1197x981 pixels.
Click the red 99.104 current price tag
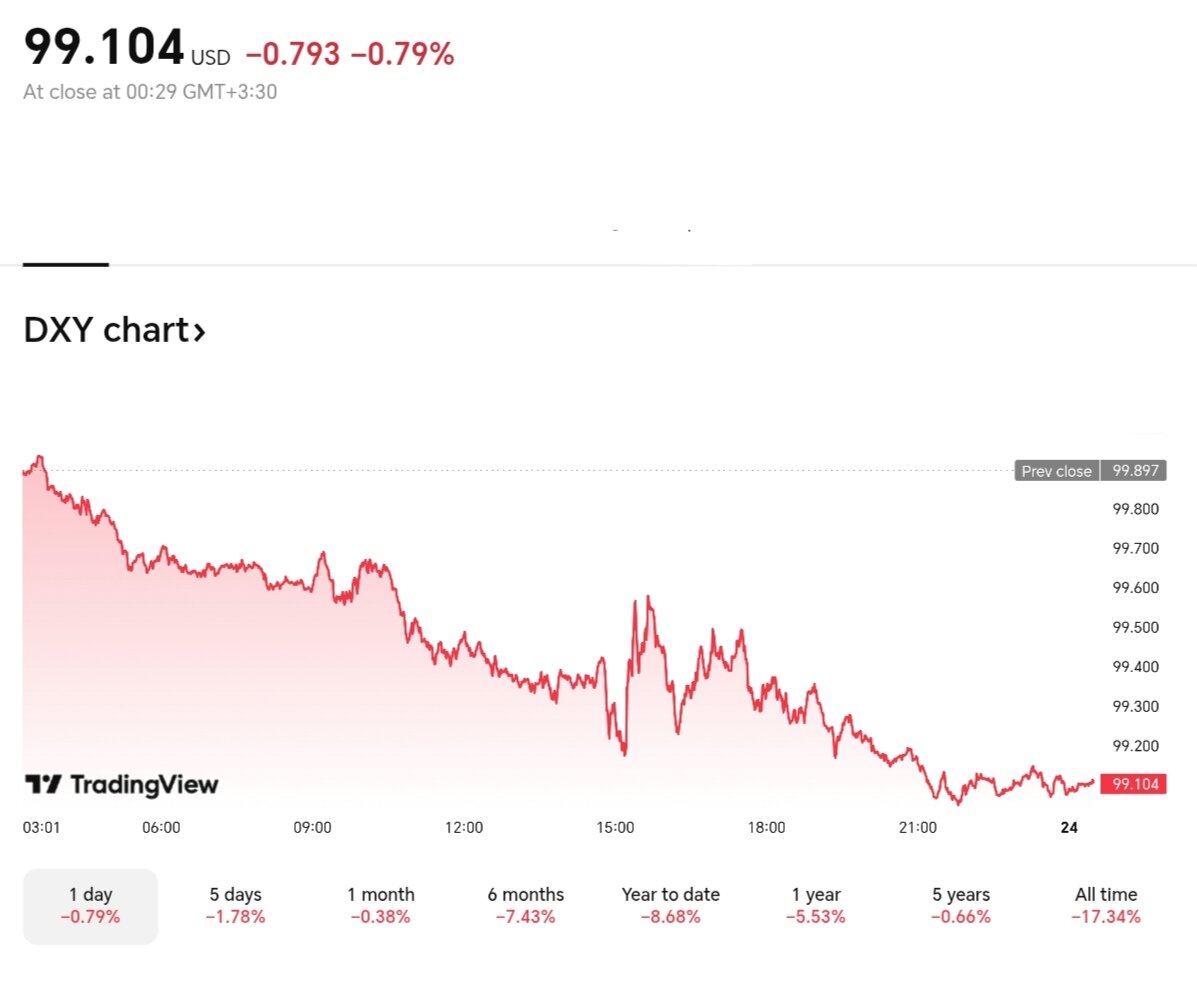pyautogui.click(x=1134, y=784)
